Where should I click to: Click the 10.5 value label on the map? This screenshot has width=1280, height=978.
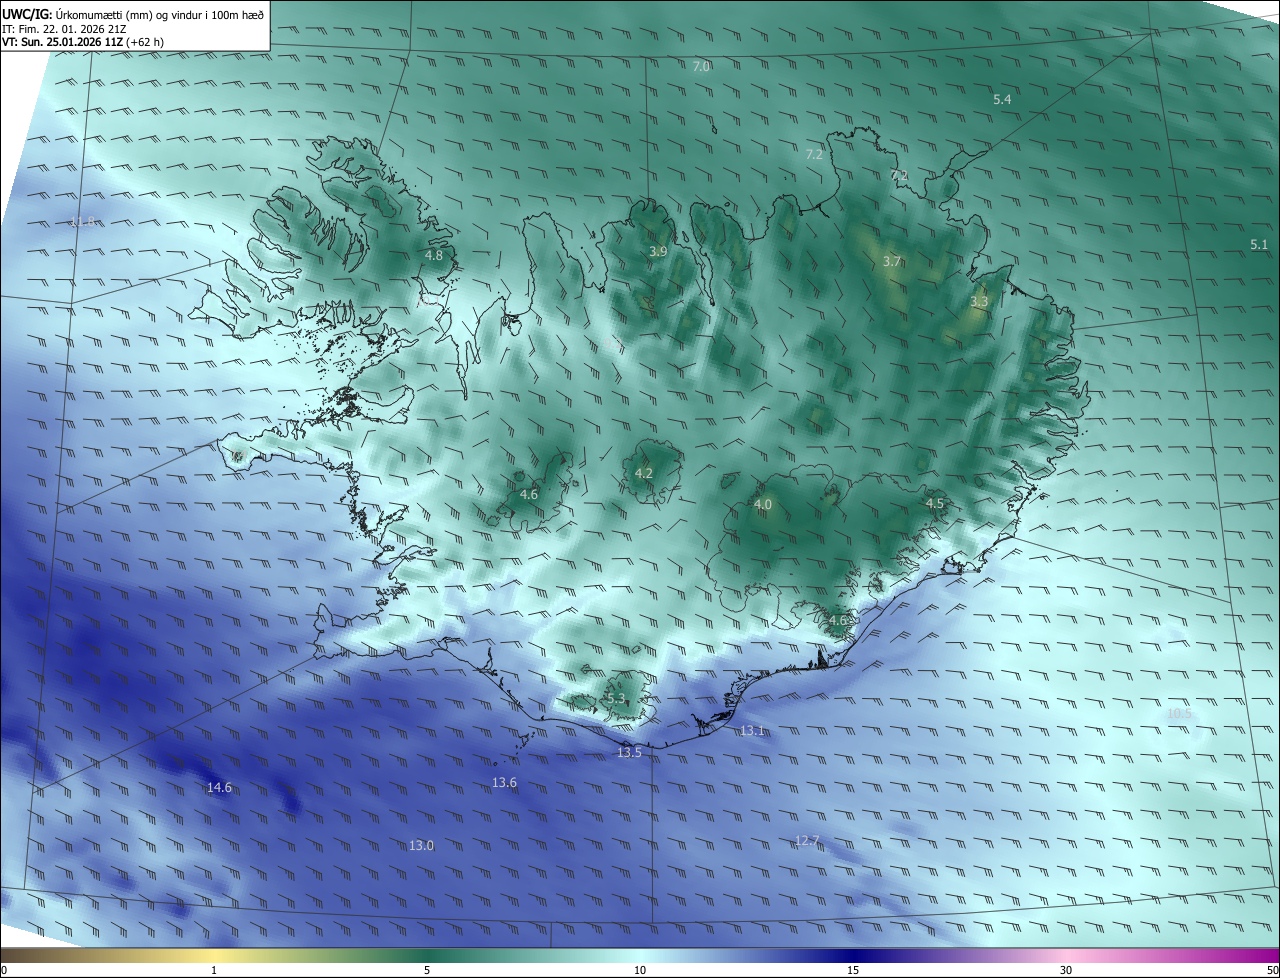1180,713
